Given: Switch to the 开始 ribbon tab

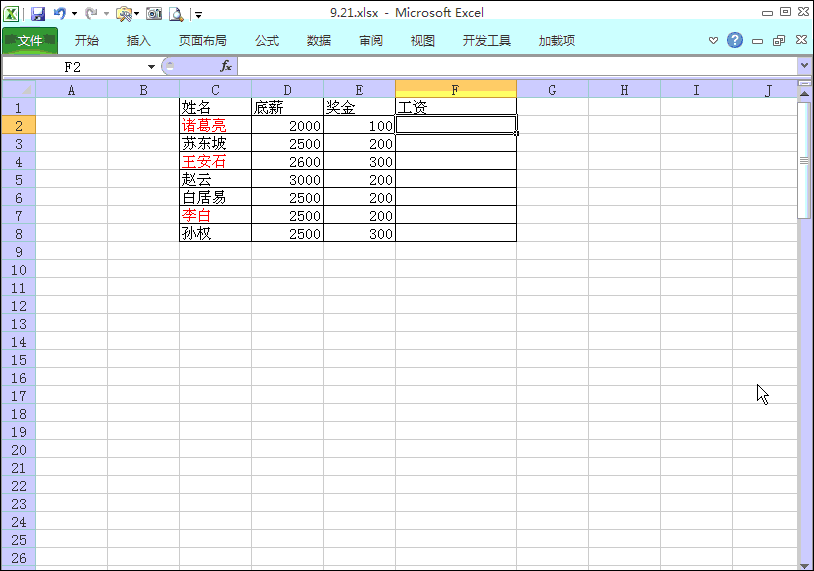Looking at the screenshot, I should (87, 40).
